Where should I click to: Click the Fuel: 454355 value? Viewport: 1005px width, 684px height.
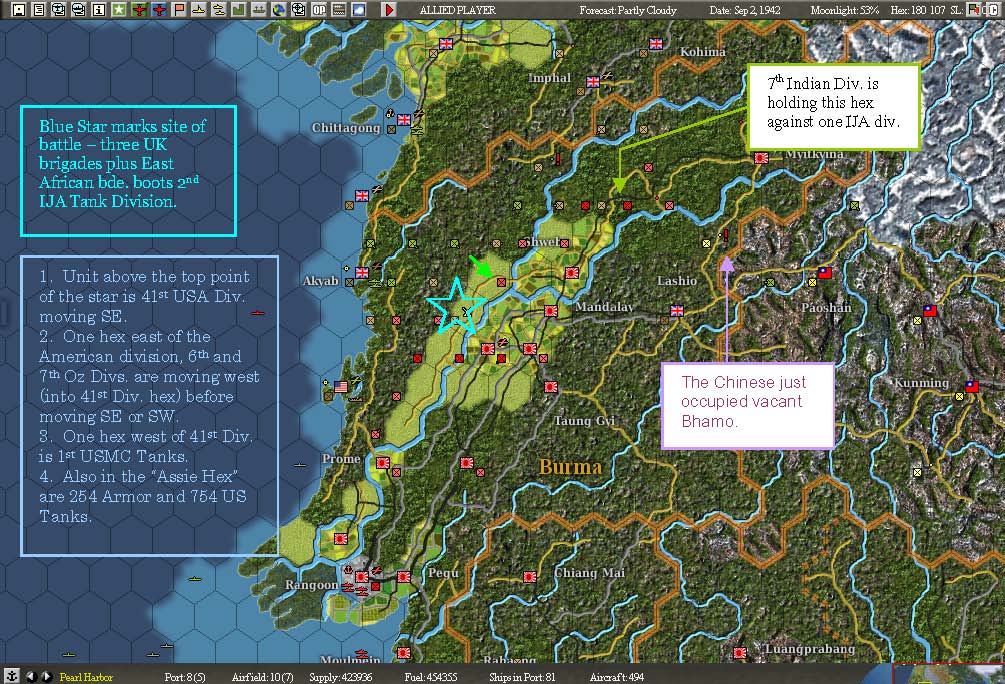[x=431, y=677]
